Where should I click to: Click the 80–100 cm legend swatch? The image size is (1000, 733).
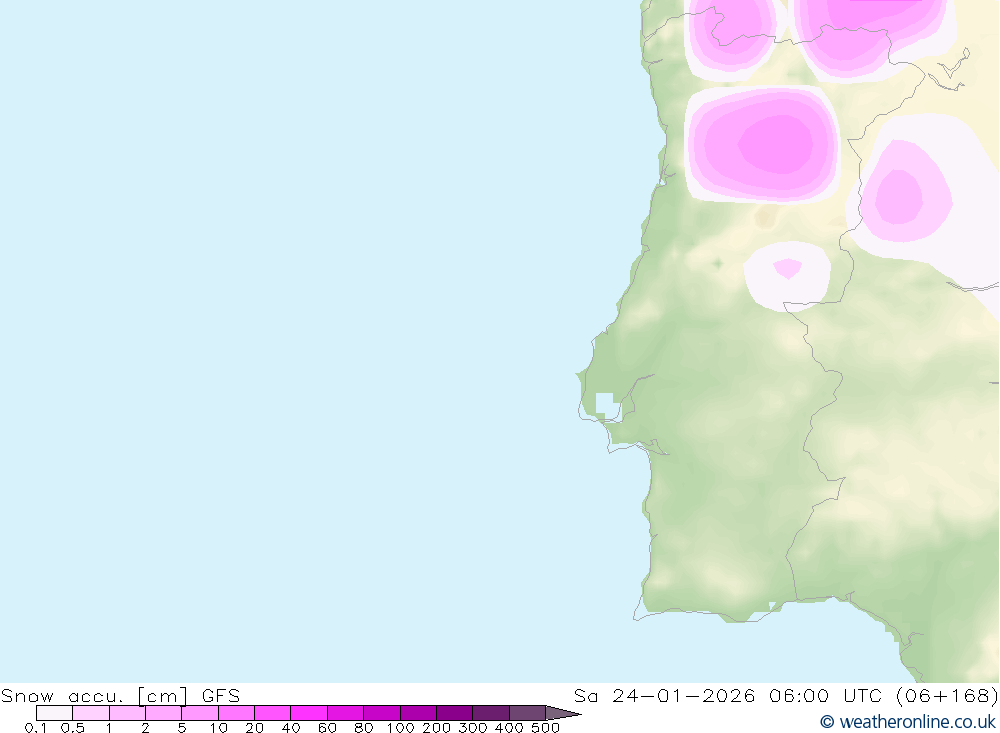382,713
